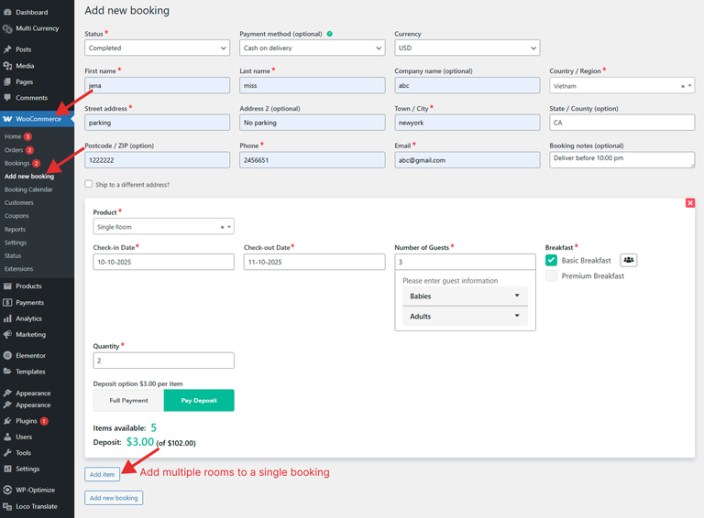This screenshot has height=518, width=704.
Task: Click the Analytics chart icon
Action: click(8, 318)
